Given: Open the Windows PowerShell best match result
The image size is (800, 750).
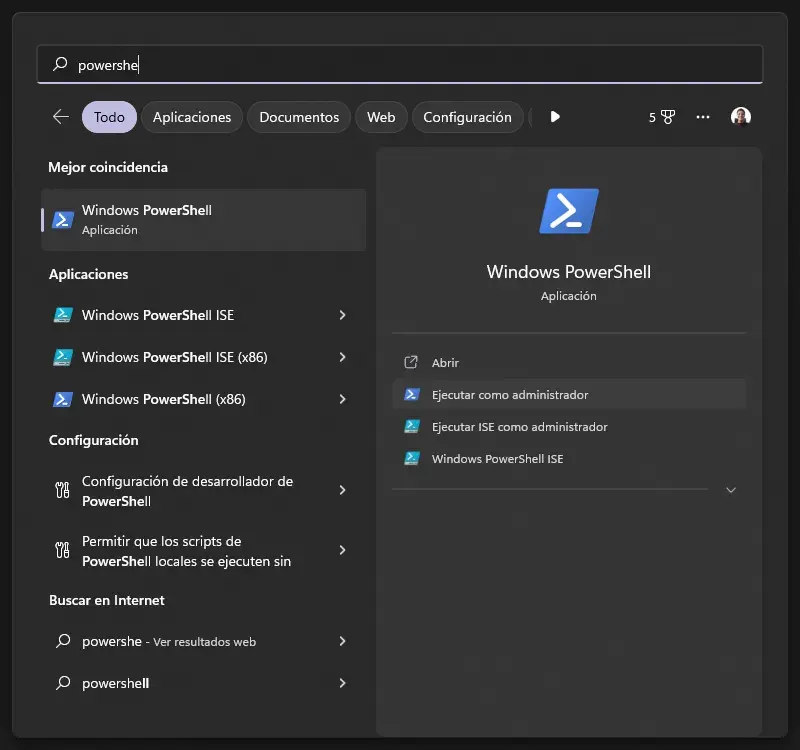Looking at the screenshot, I should [203, 220].
